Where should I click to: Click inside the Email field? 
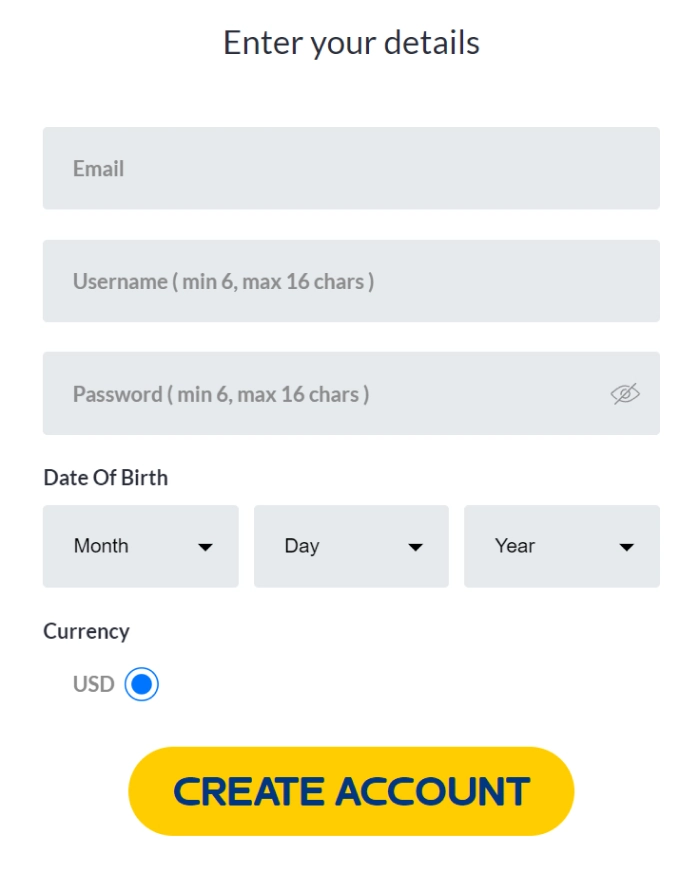tap(350, 168)
